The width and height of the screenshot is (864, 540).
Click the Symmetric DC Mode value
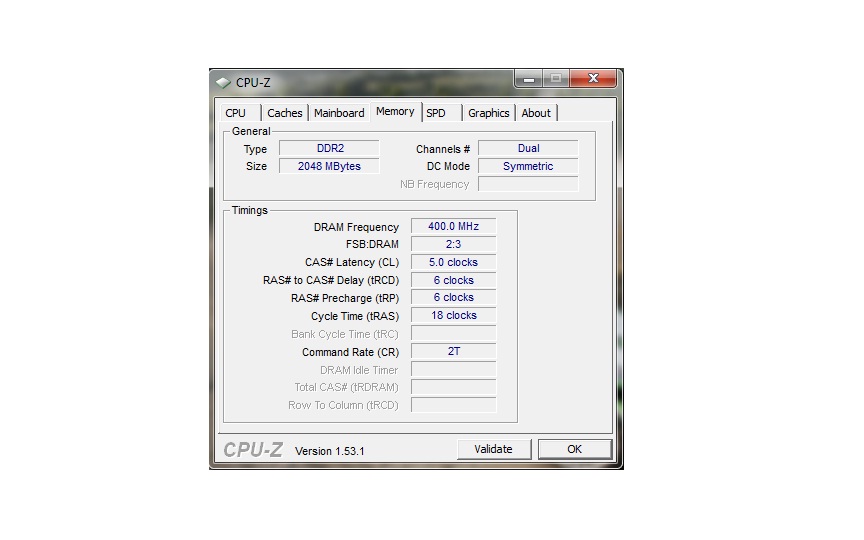(x=528, y=166)
